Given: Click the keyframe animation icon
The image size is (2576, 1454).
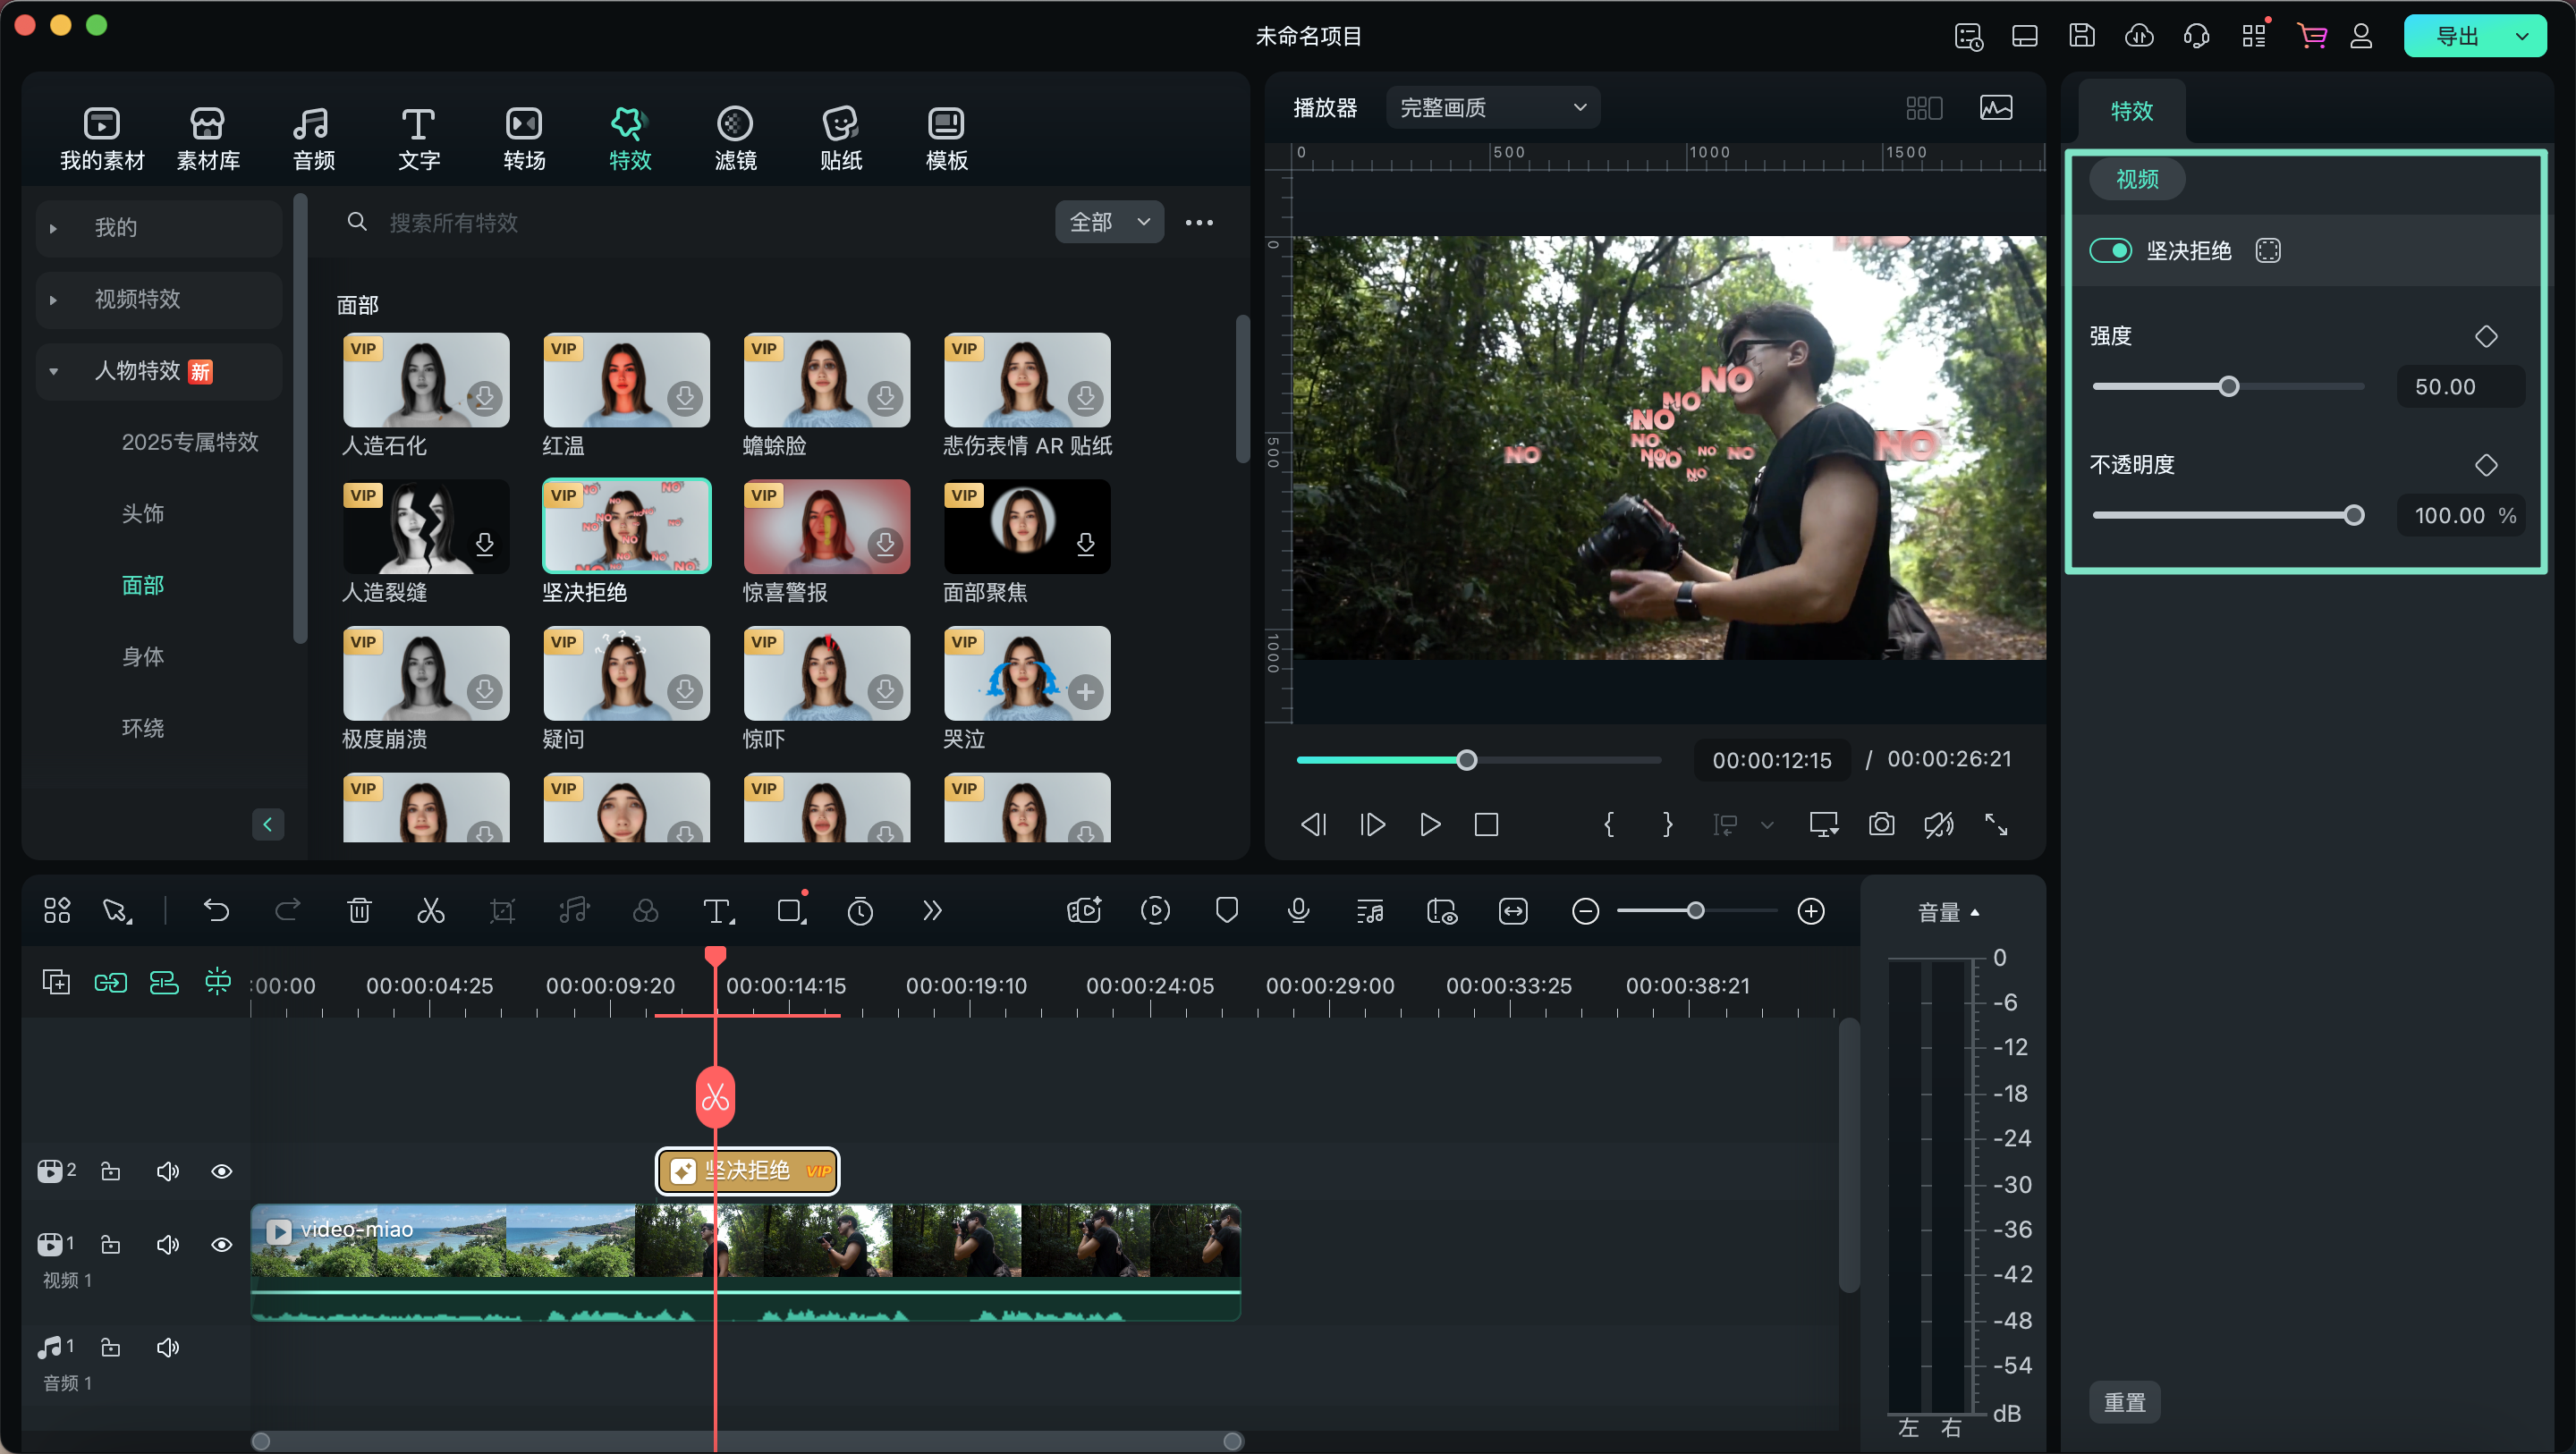Looking at the screenshot, I should [2489, 336].
